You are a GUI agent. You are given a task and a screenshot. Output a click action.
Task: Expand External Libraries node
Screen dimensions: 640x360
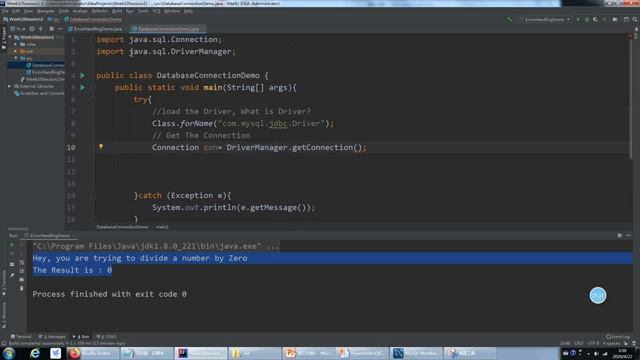[10, 86]
